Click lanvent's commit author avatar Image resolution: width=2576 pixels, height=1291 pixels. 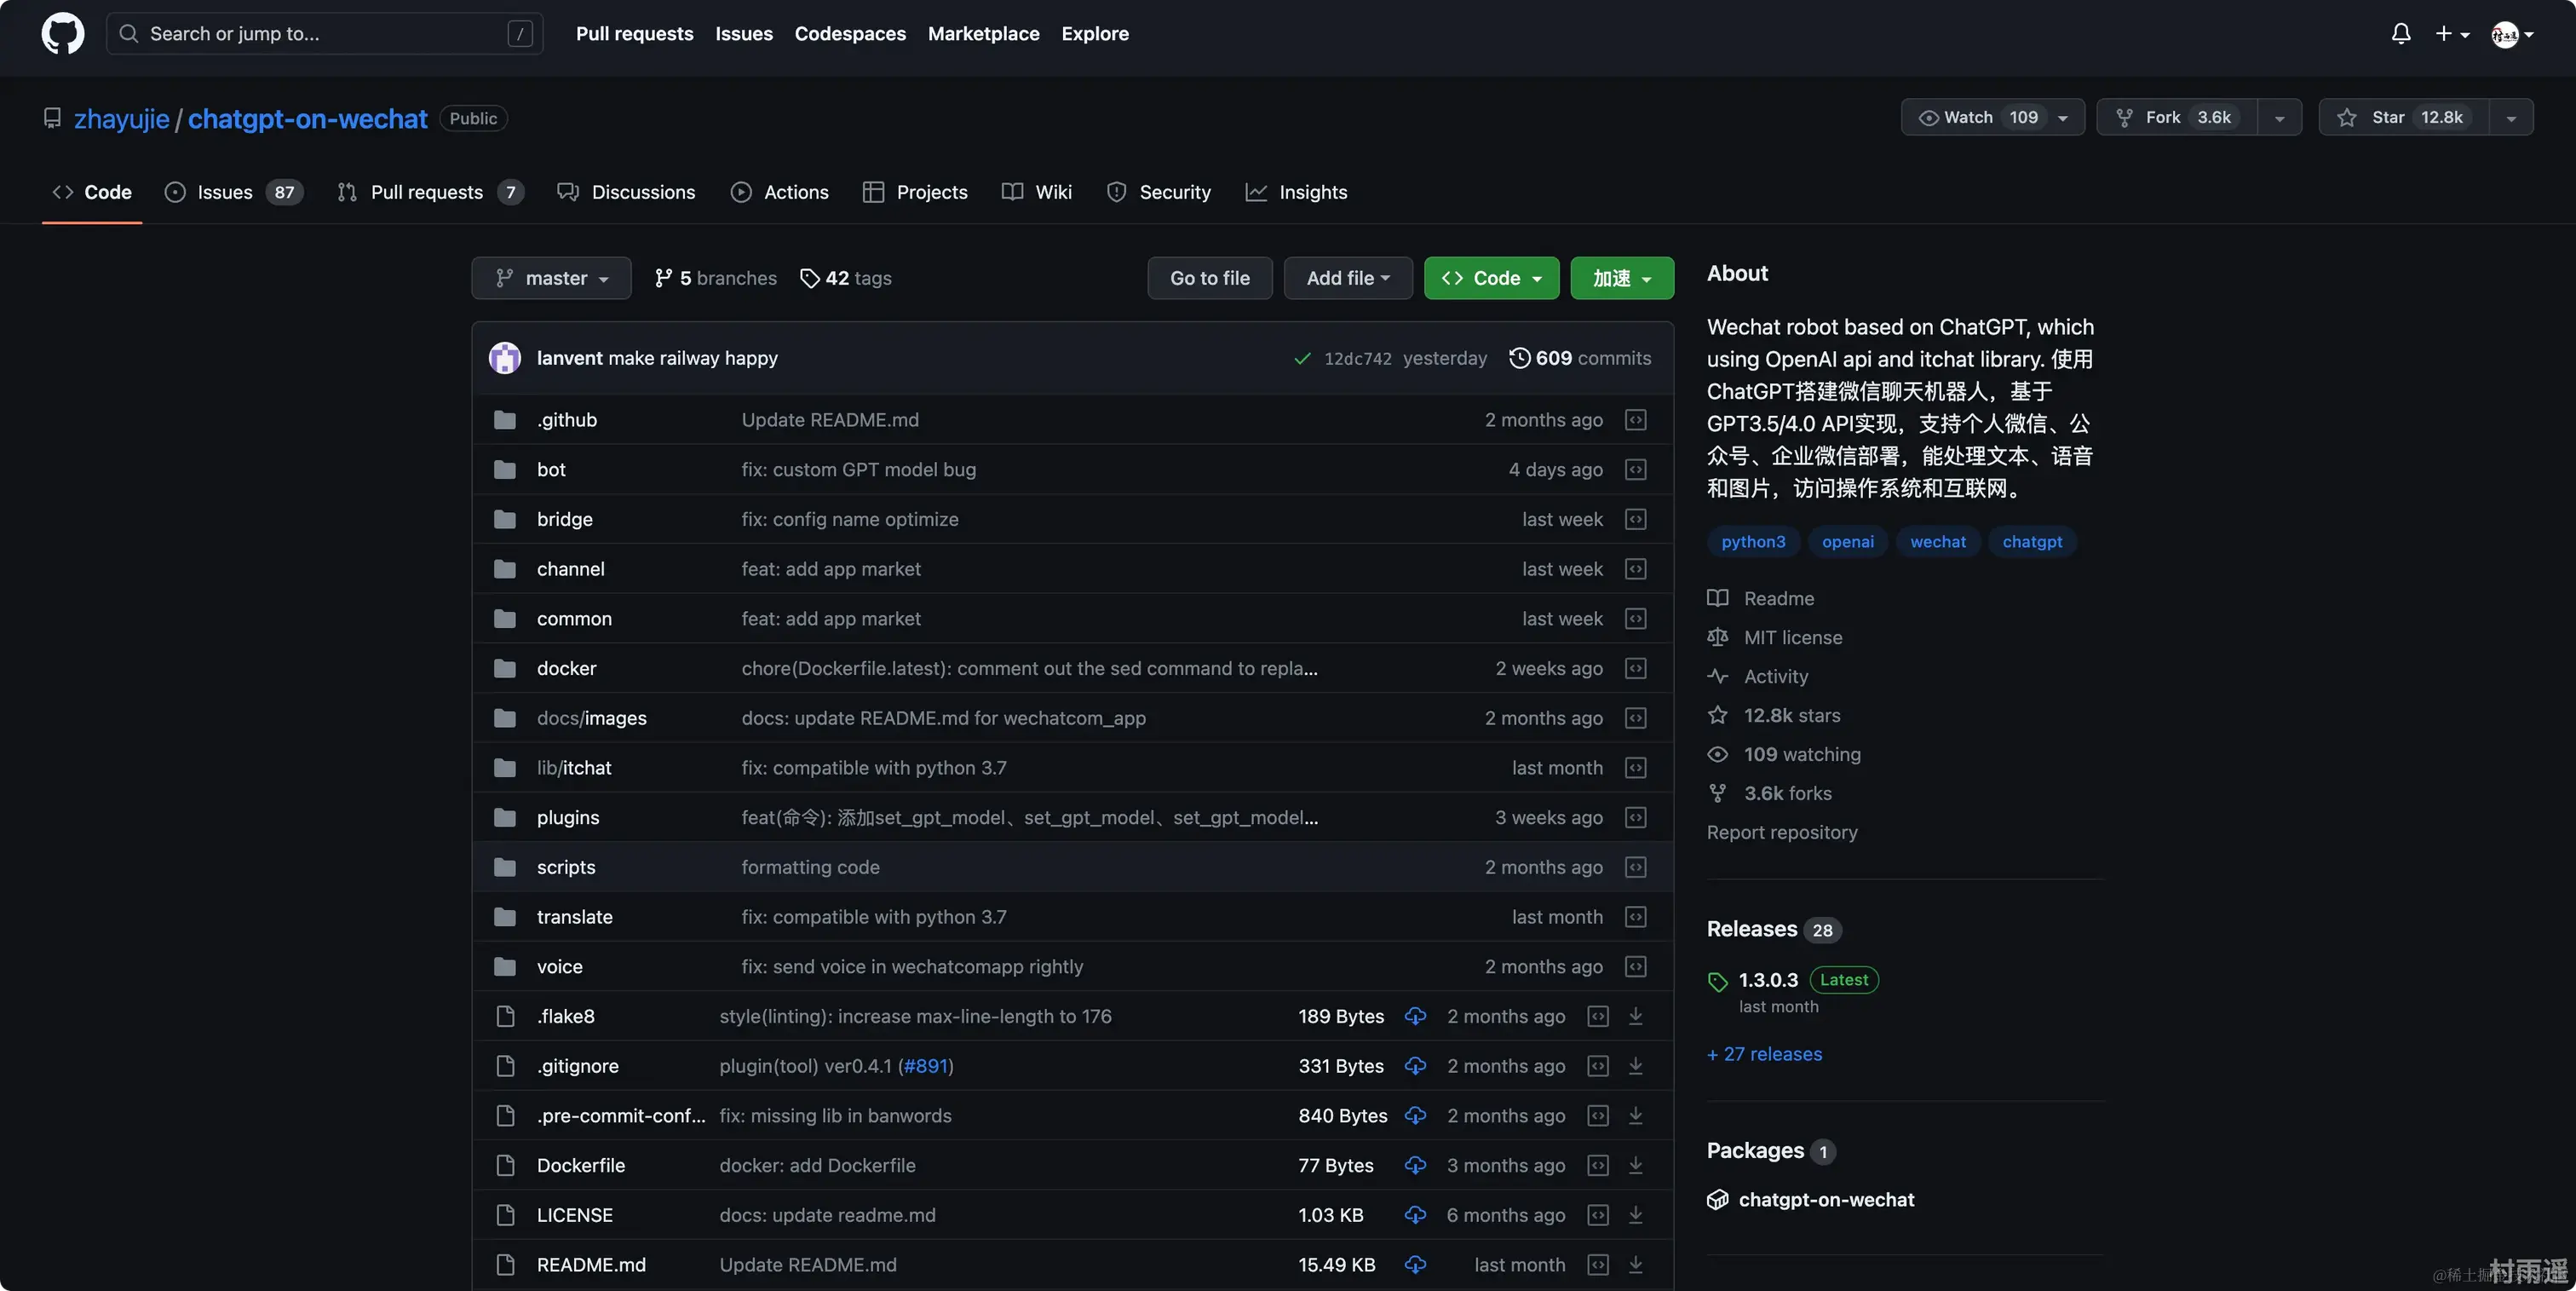coord(505,358)
